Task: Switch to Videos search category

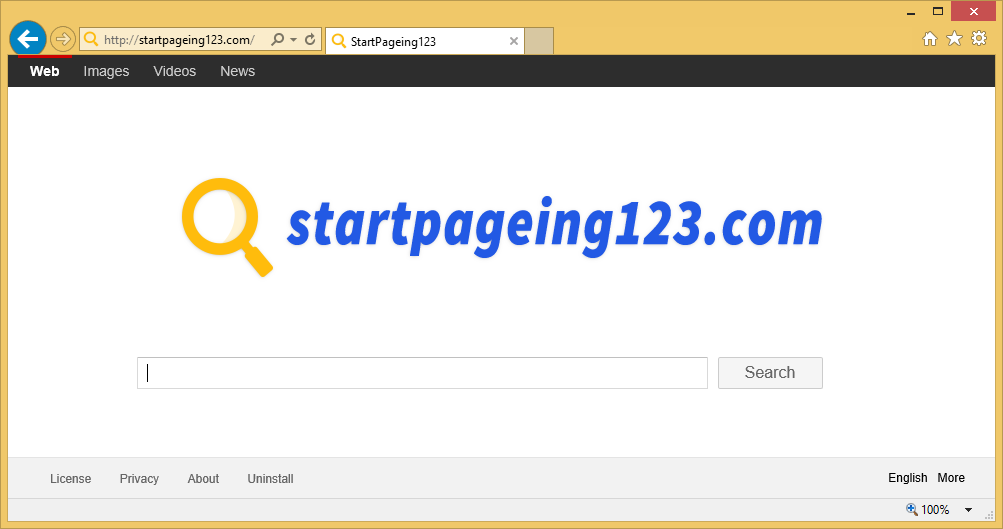Action: [x=175, y=71]
